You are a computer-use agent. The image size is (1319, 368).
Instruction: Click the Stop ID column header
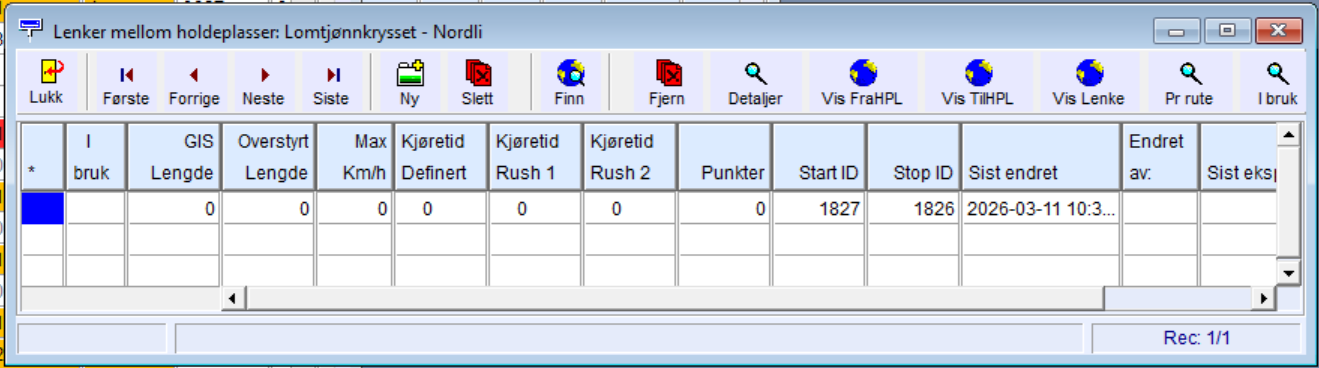(x=913, y=157)
